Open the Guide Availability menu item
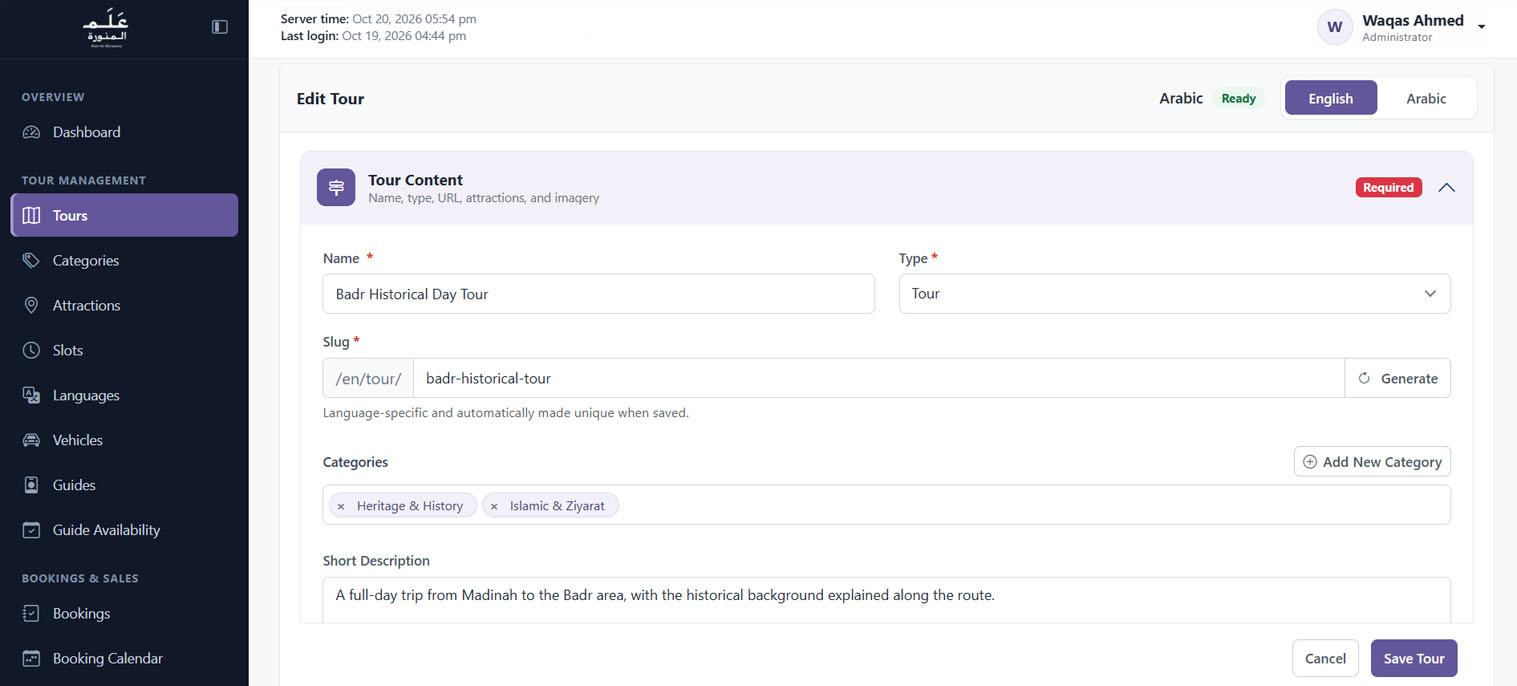 (124, 530)
